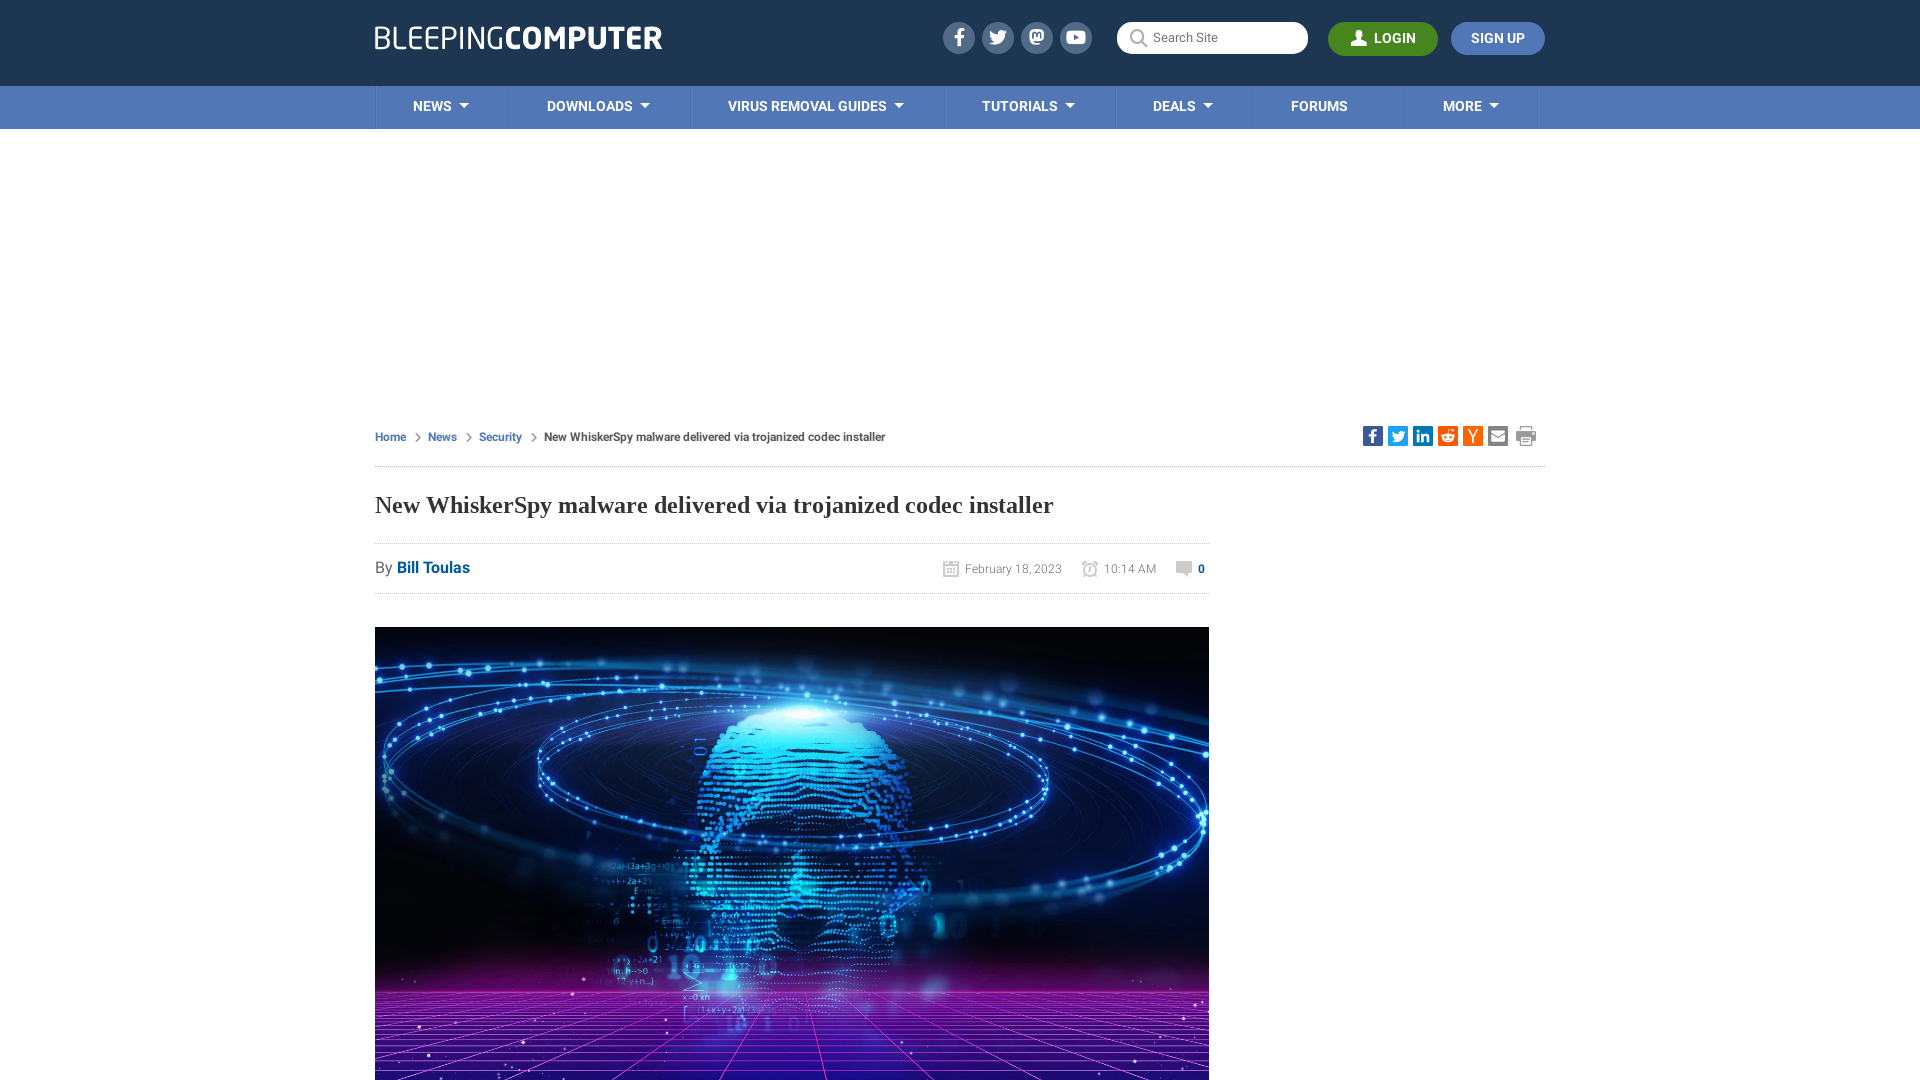The height and width of the screenshot is (1080, 1920).
Task: Click the LinkedIn share icon
Action: pos(1423,435)
